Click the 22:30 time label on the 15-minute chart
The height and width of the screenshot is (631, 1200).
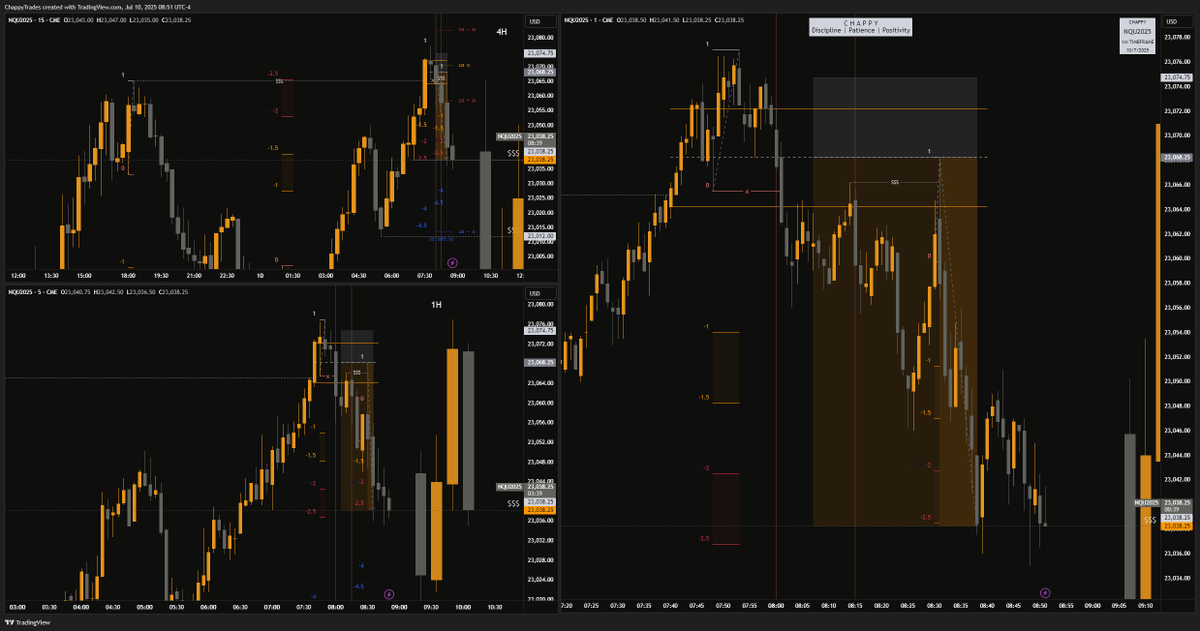pyautogui.click(x=225, y=274)
